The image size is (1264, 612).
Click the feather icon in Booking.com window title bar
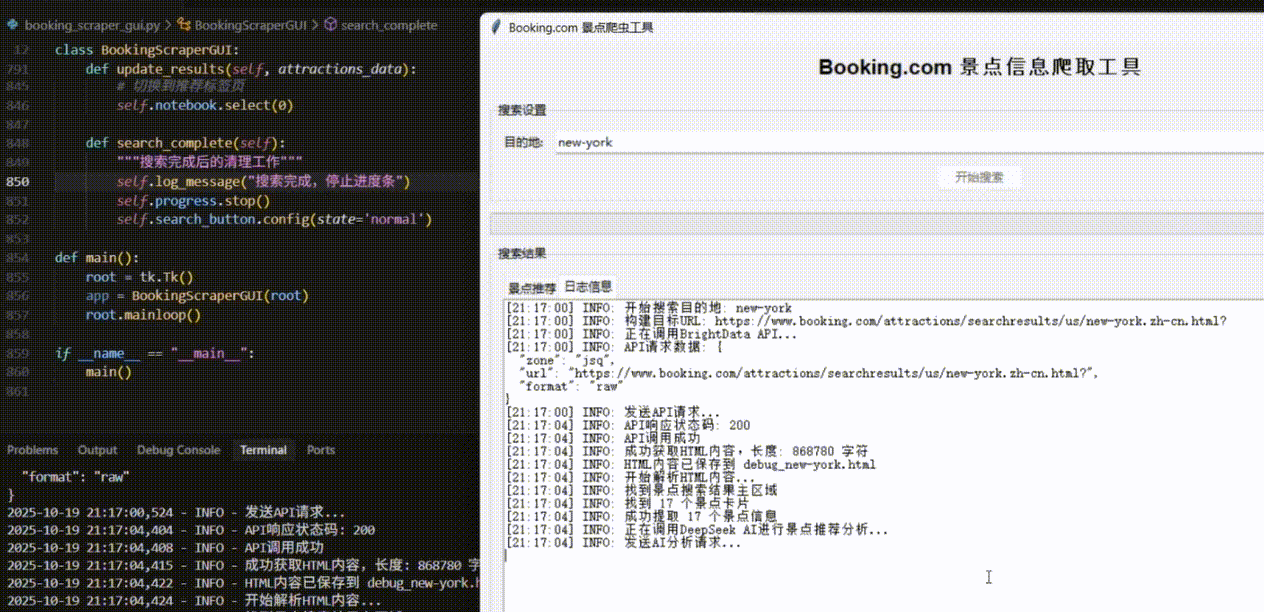pos(495,28)
